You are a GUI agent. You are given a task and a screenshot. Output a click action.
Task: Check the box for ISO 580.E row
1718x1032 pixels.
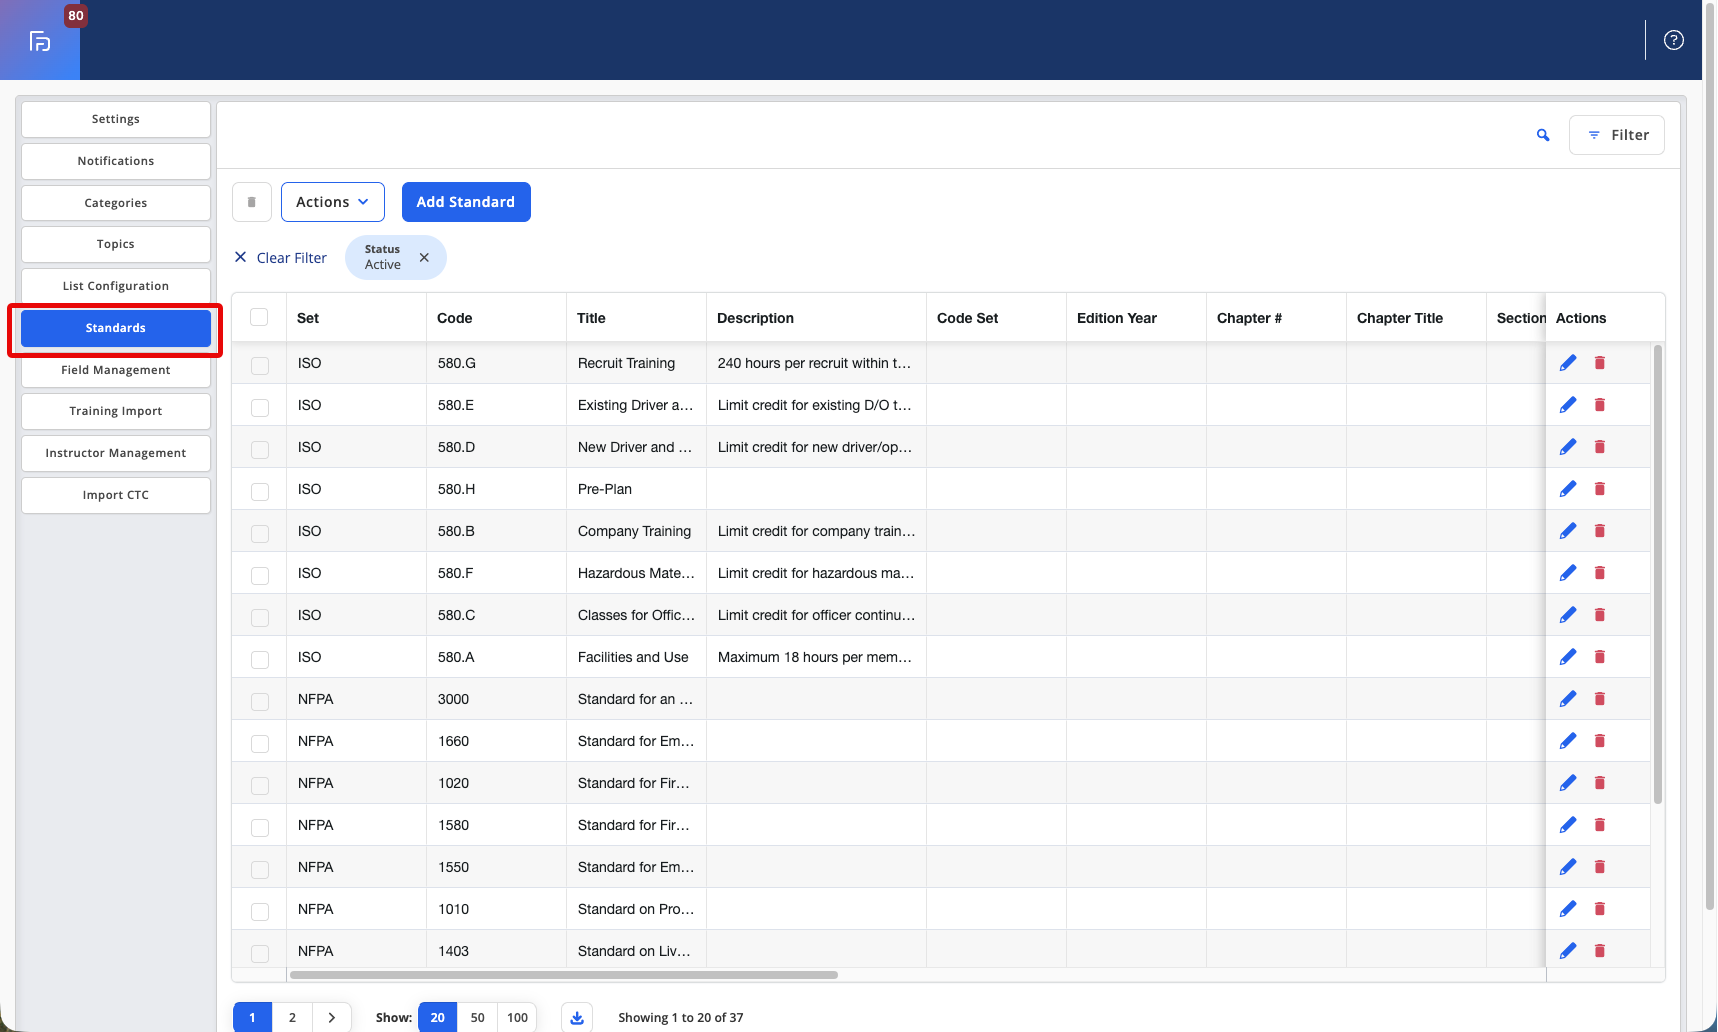tap(260, 407)
